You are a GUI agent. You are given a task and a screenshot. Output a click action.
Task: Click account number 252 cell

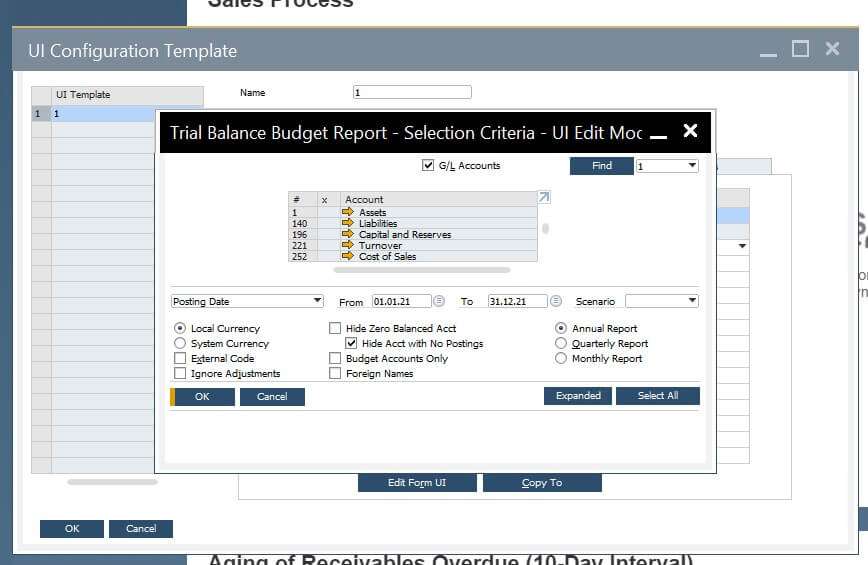[303, 257]
